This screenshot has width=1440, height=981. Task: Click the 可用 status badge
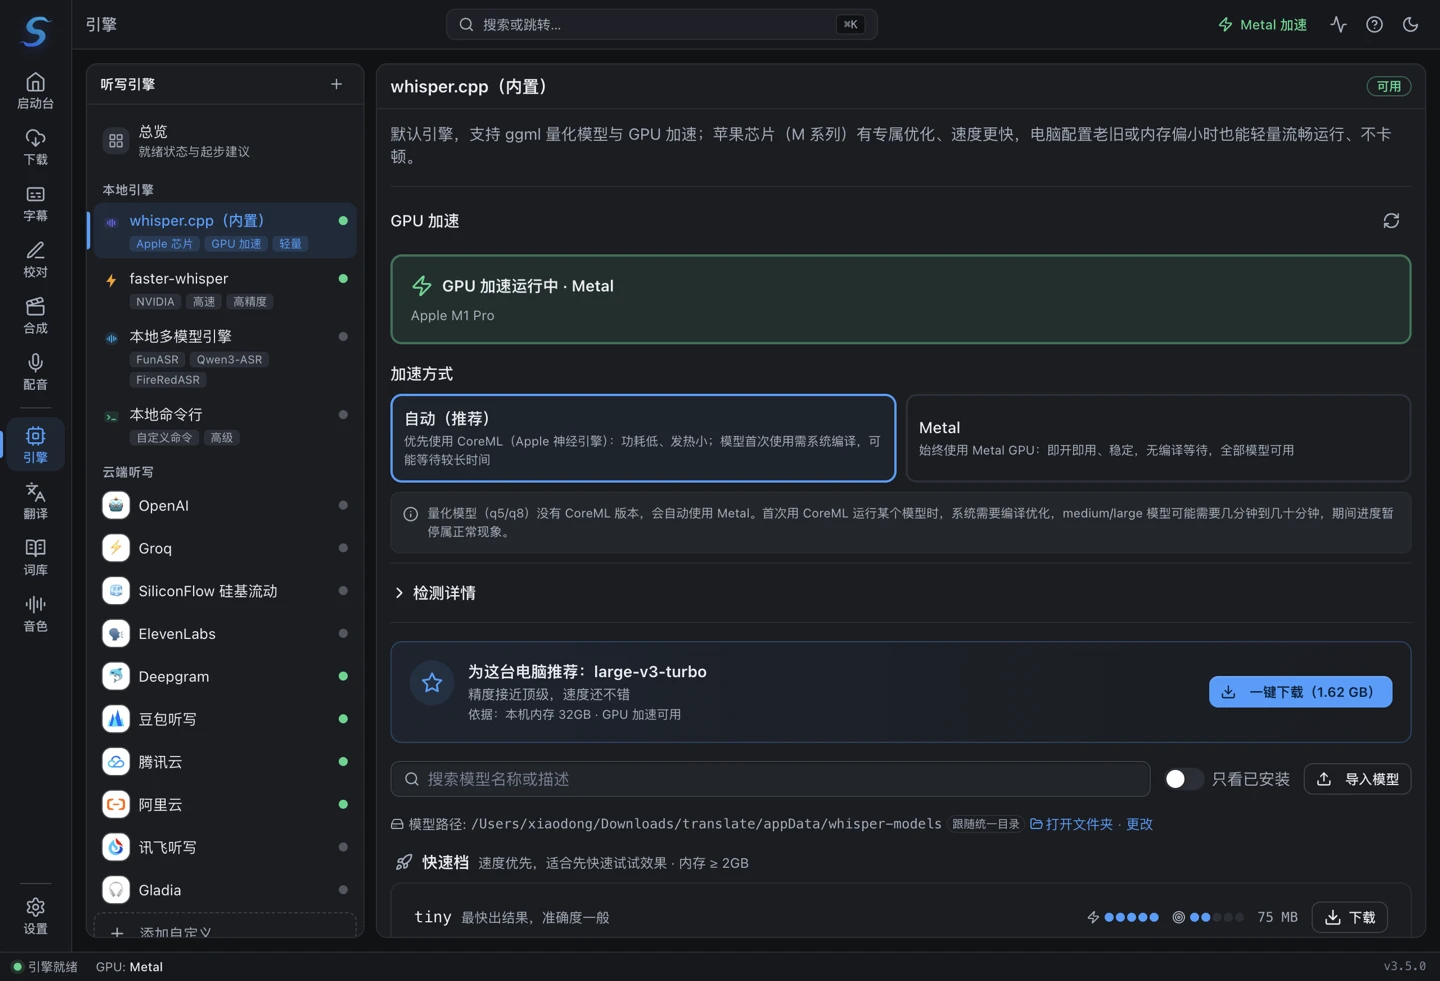(1389, 86)
